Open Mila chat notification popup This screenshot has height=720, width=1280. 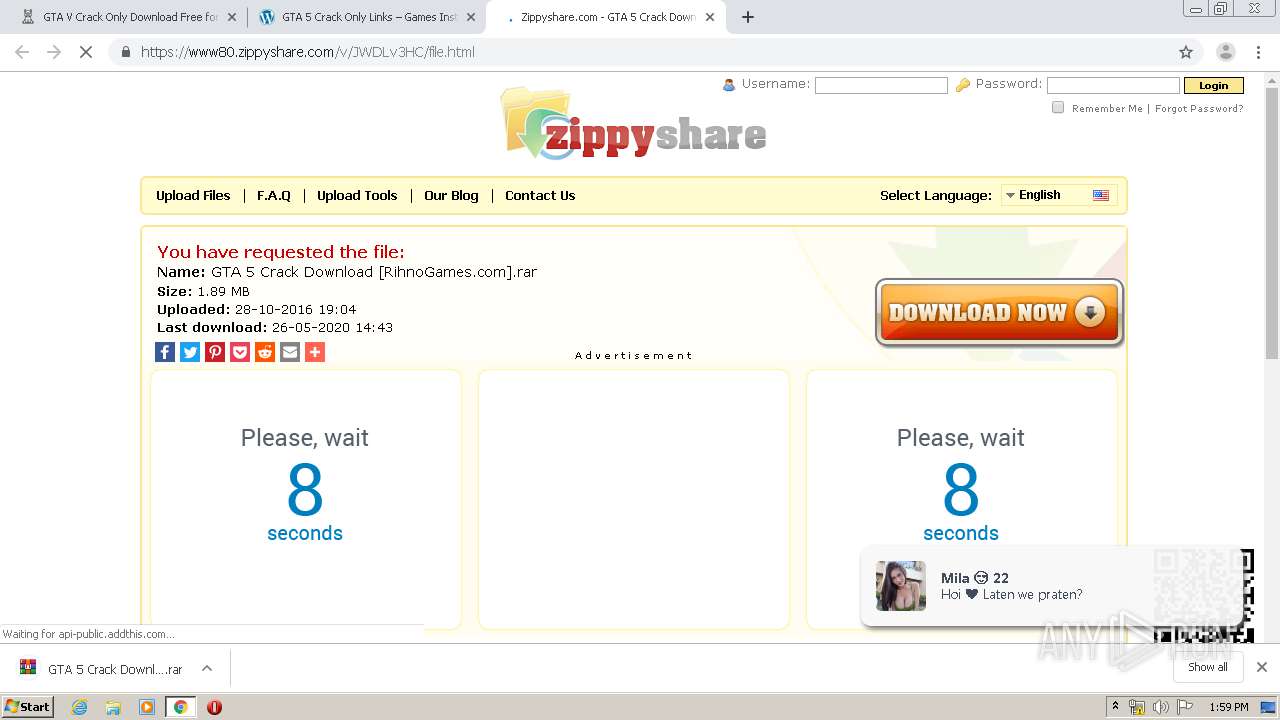point(1050,586)
